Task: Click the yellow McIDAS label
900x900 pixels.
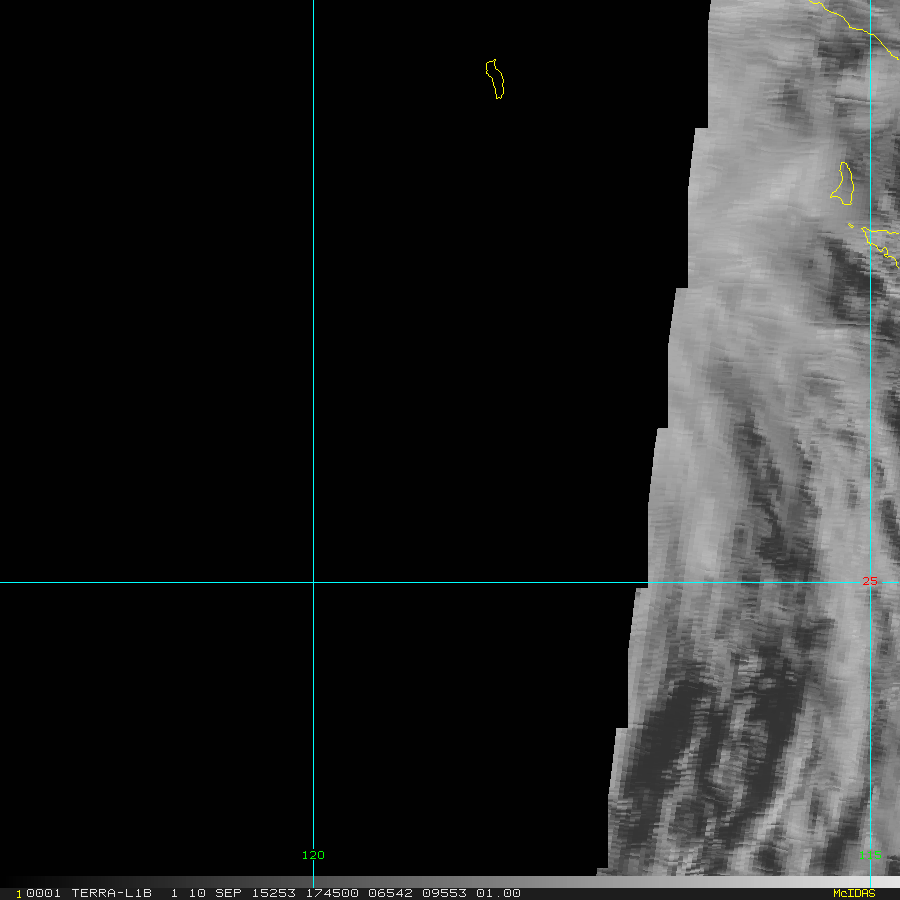Action: 854,893
